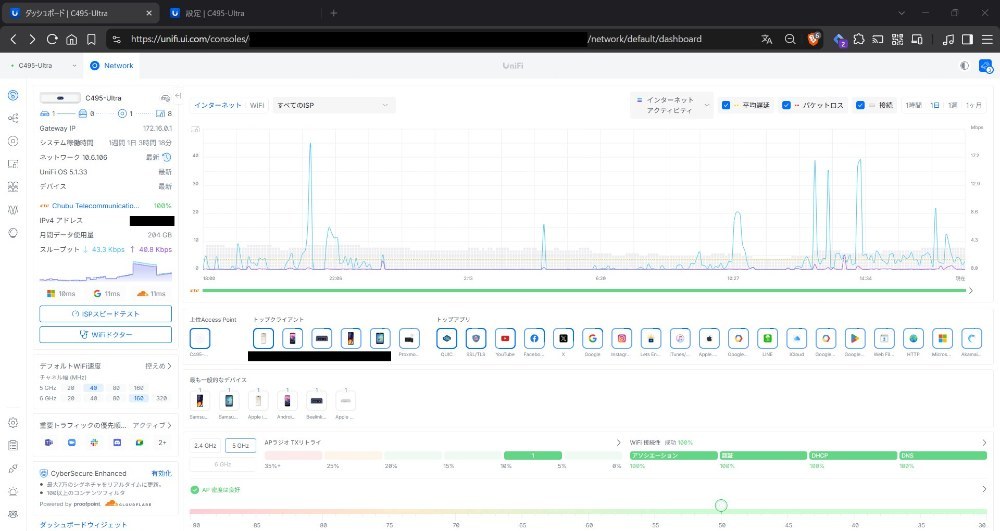Click the Google Play app icon
1000x531 pixels.
coord(855,338)
